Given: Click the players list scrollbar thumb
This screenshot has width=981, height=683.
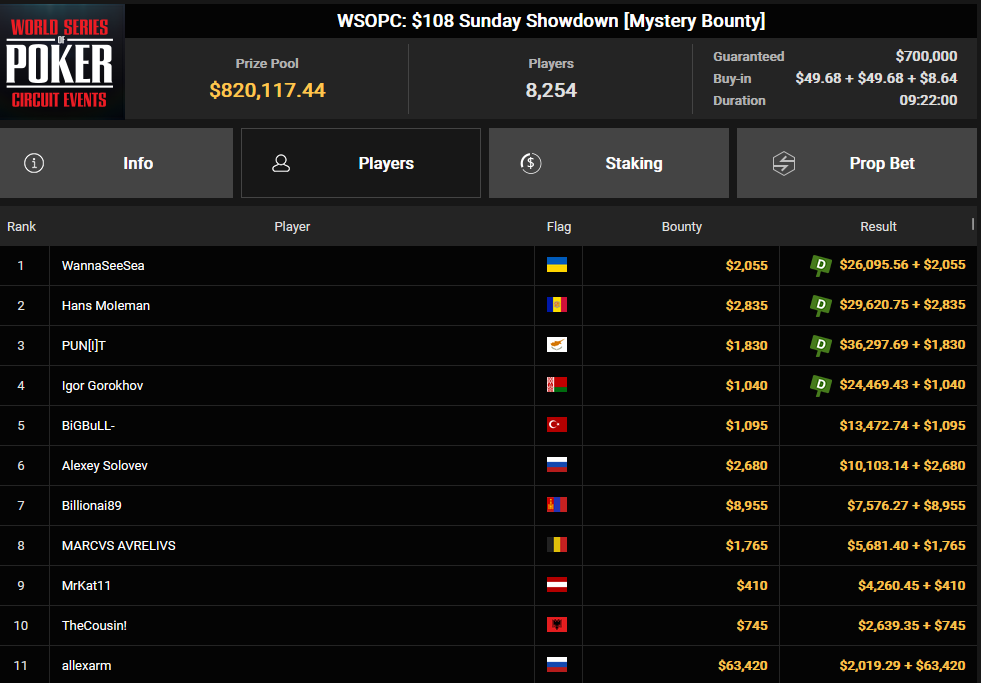Looking at the screenshot, I should (973, 223).
